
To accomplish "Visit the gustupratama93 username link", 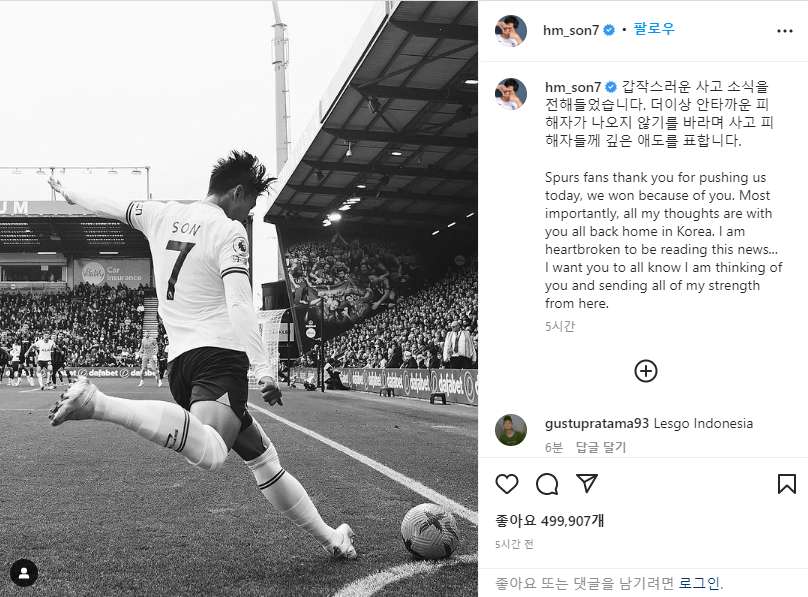I will pos(596,423).
